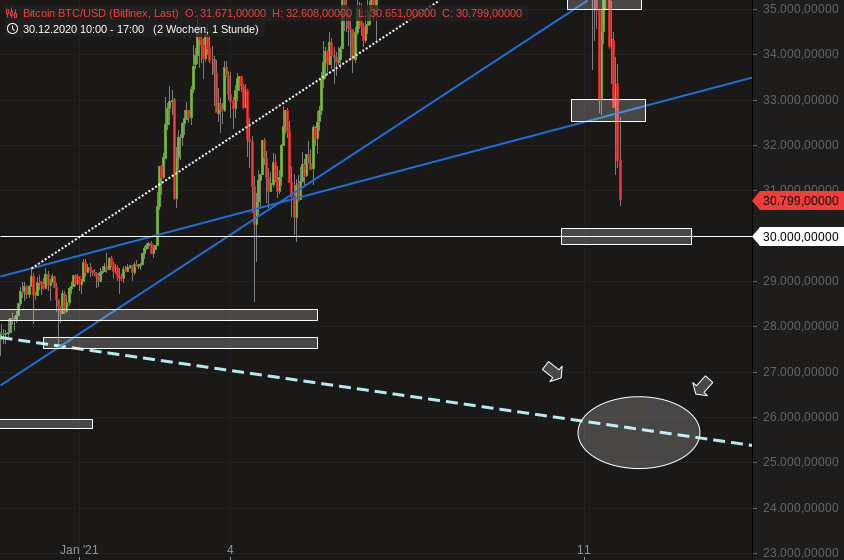Select the right arrow marker pointing down-left

702,386
